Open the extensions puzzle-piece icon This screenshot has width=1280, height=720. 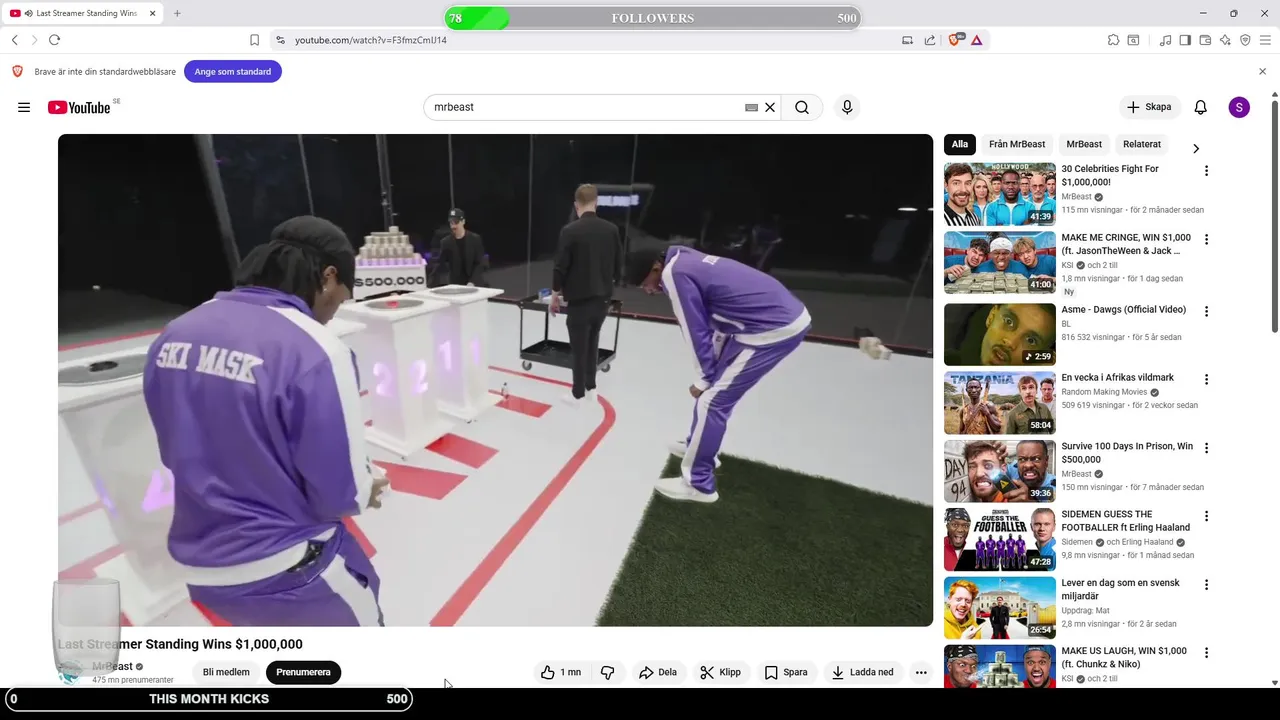[1113, 40]
